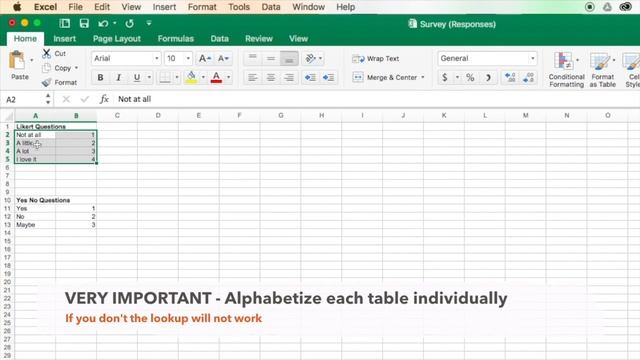This screenshot has height=360, width=640.
Task: Increase font size with large A
Action: coord(204,58)
